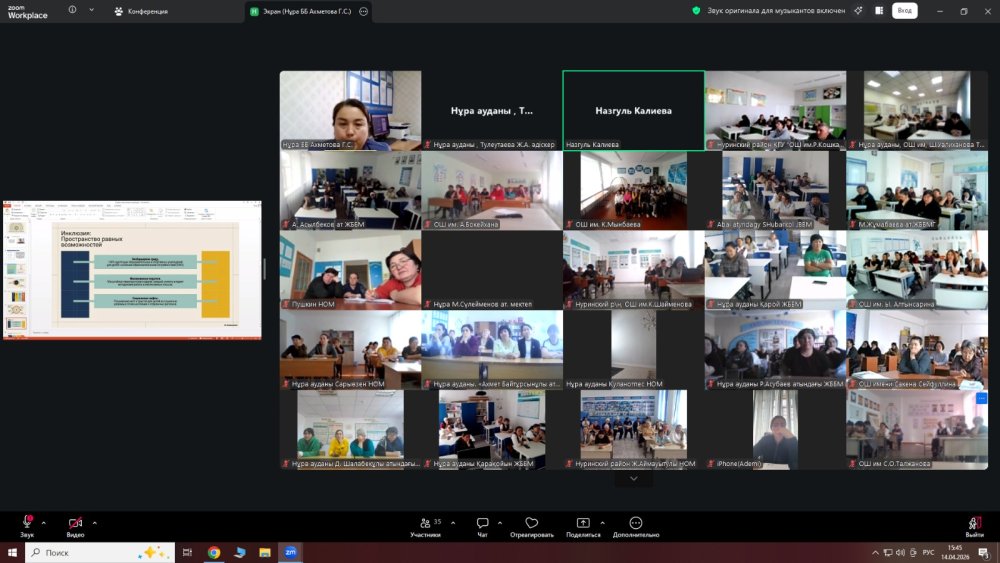Select the А. Асылбеков ат ЖББМ tile
The width and height of the screenshot is (1000, 563).
(x=350, y=191)
